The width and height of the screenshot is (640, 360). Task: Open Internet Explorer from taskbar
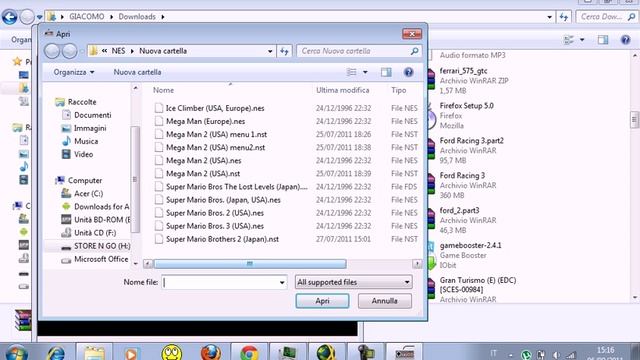[56, 353]
